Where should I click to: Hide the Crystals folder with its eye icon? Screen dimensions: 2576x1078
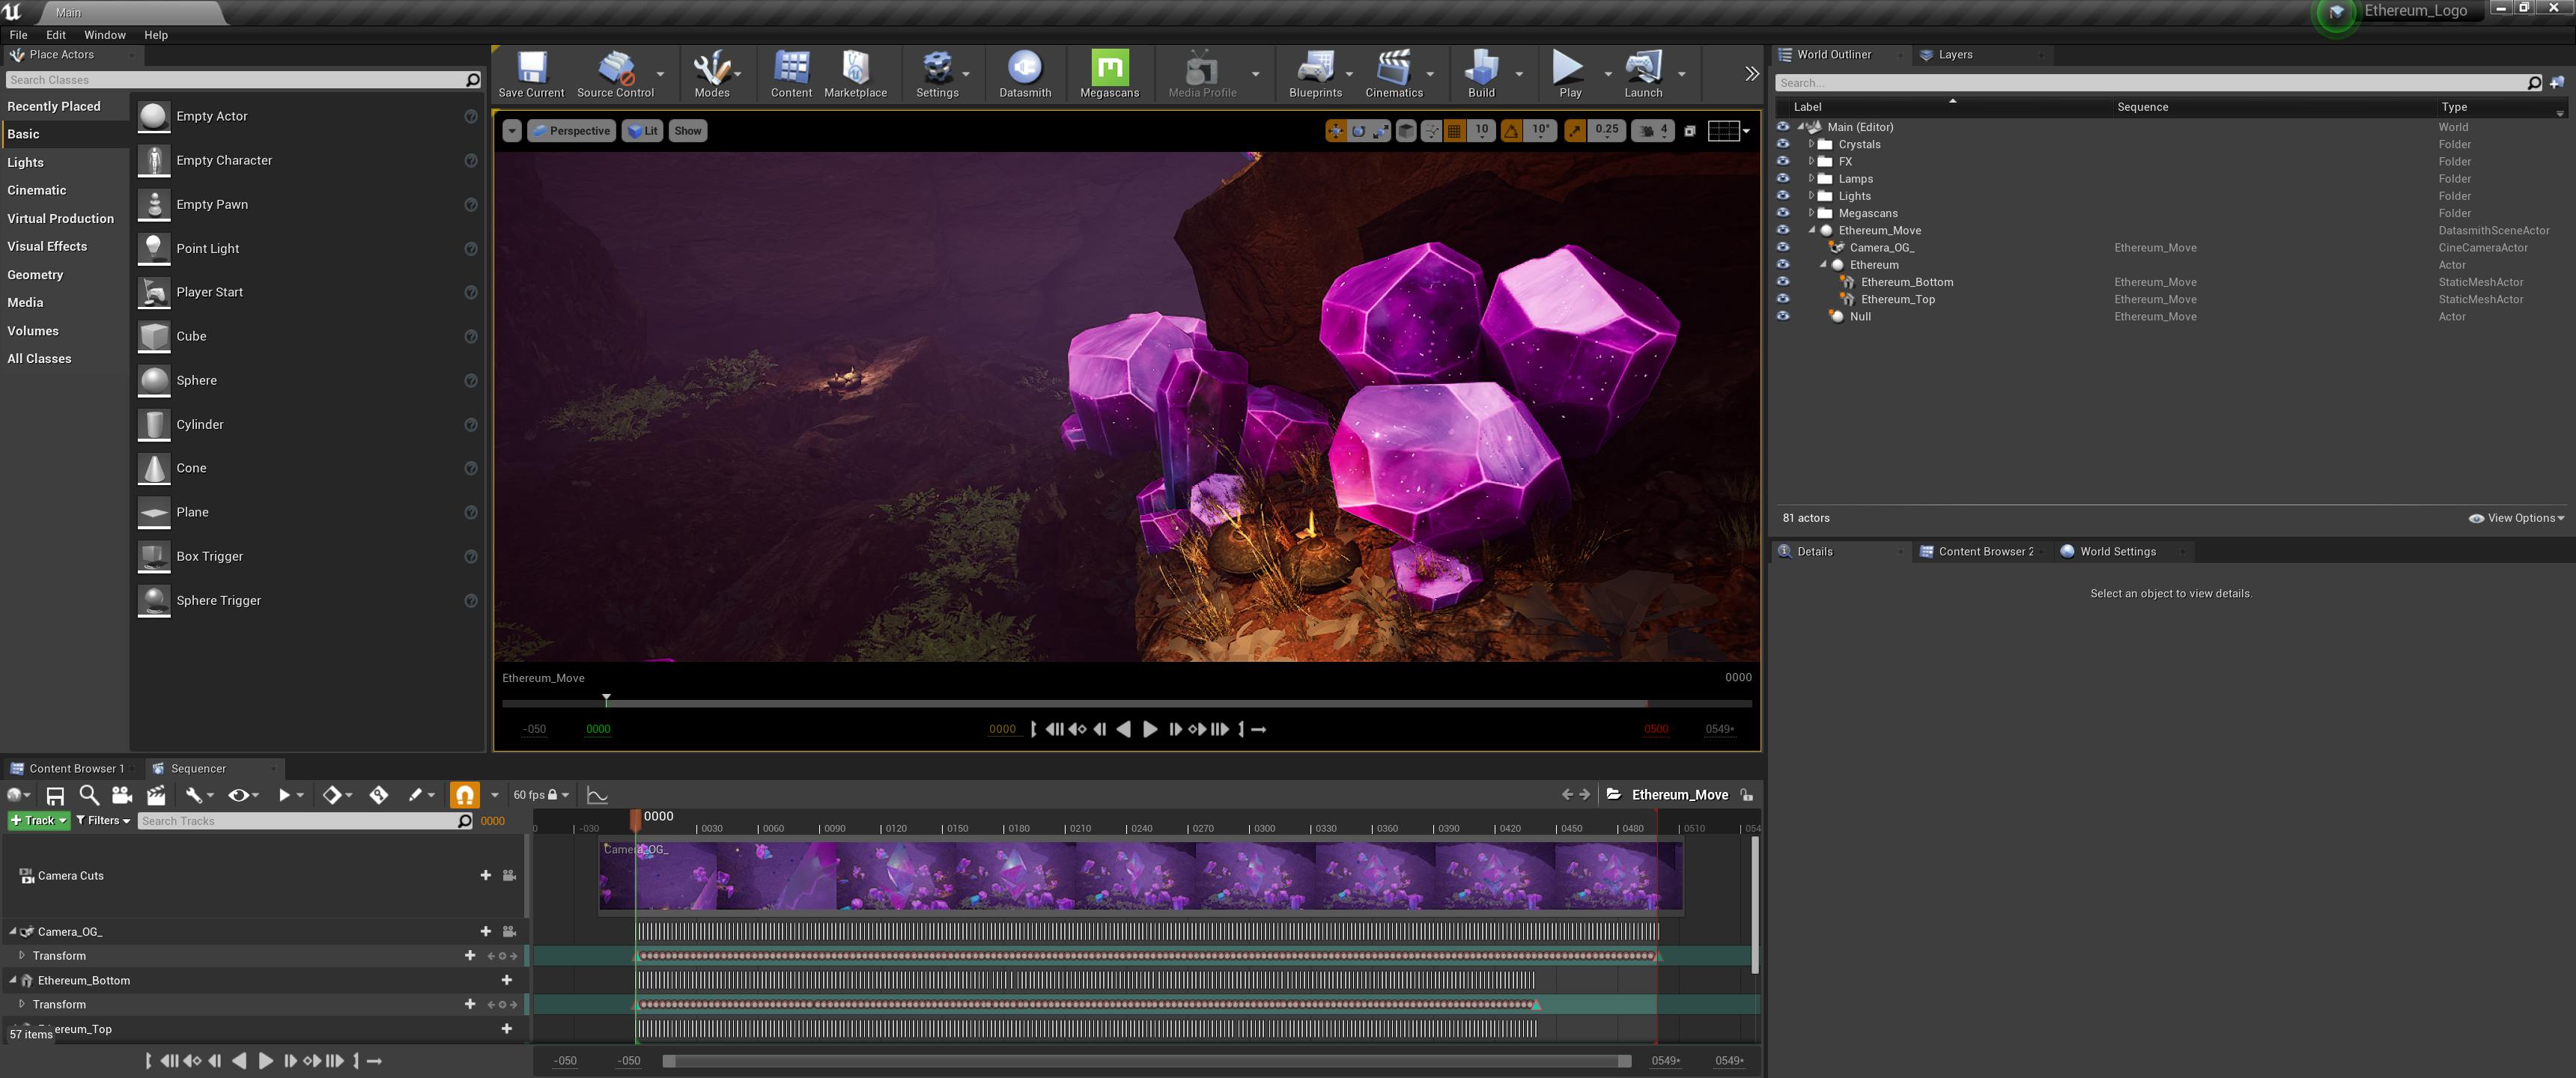pos(1783,144)
